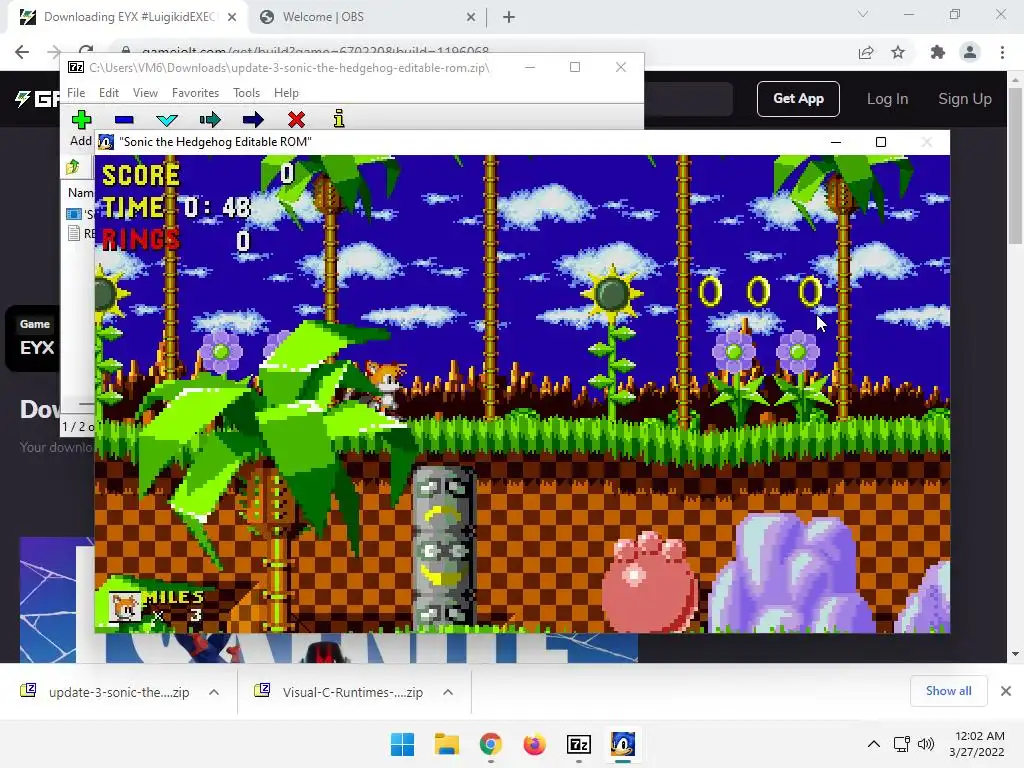Click the 7-Zip Test checkmark icon
Screen dimensions: 1024x768
(x=167, y=120)
